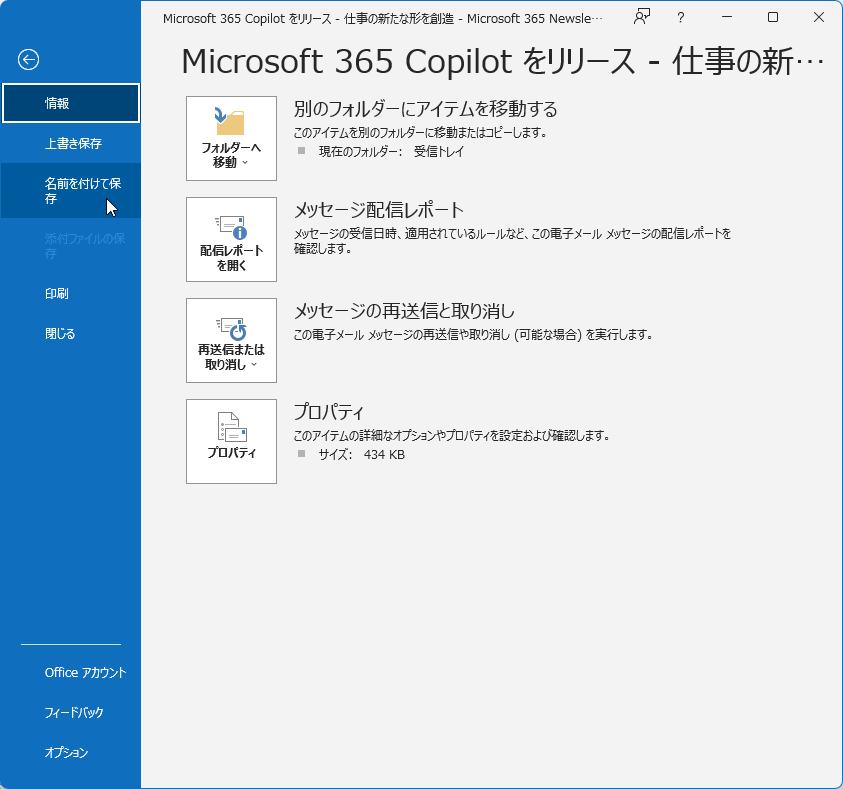Minimize the message window
The image size is (843, 789).
click(727, 17)
